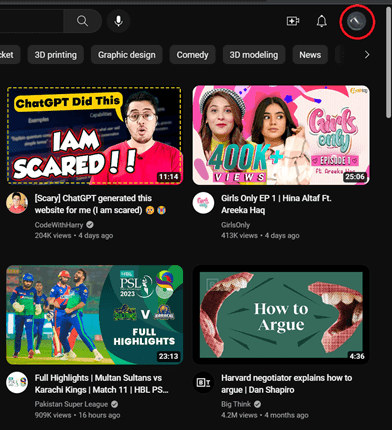Open the ChatGPT 'I AM SCARED' thumbnail
The image size is (392, 430).
pyautogui.click(x=94, y=135)
